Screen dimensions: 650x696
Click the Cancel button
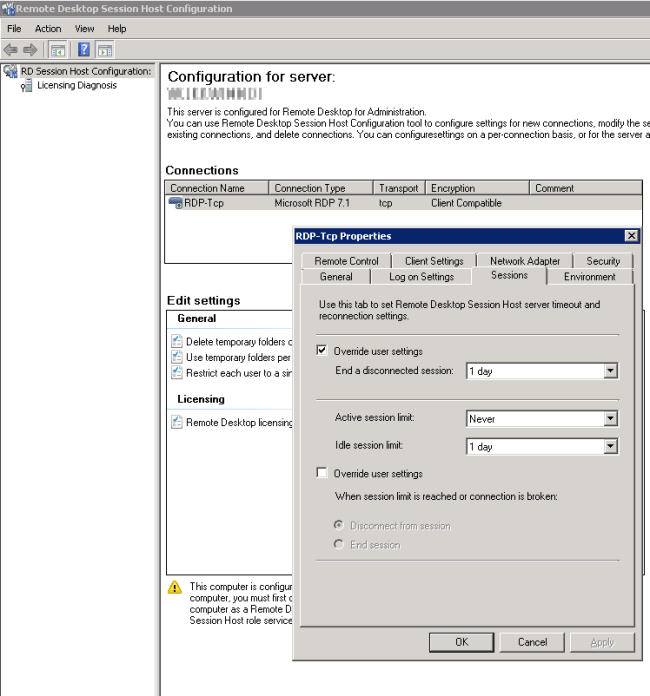tap(532, 642)
